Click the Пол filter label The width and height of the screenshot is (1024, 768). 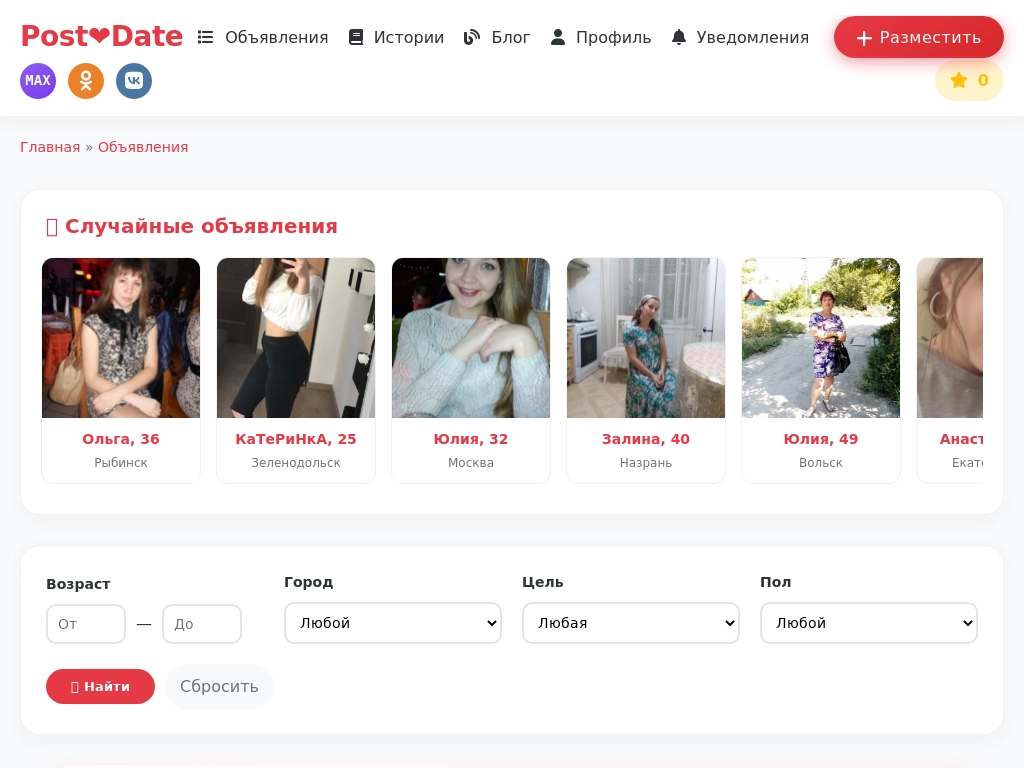[x=775, y=582]
